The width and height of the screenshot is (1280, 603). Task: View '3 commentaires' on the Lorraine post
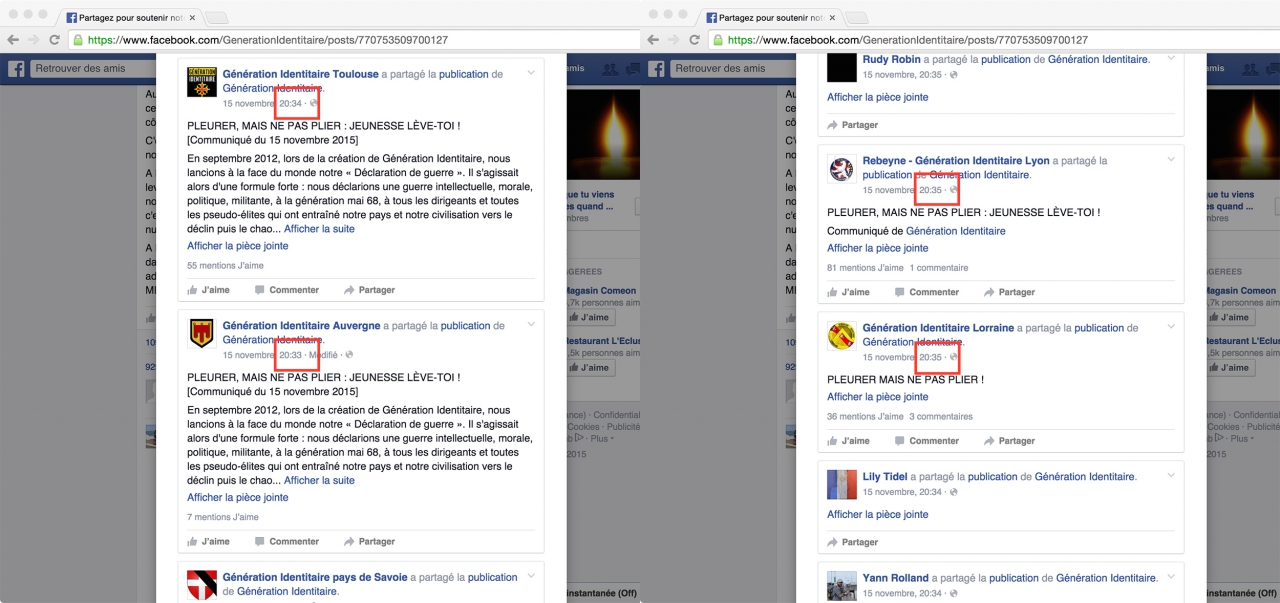(x=940, y=417)
